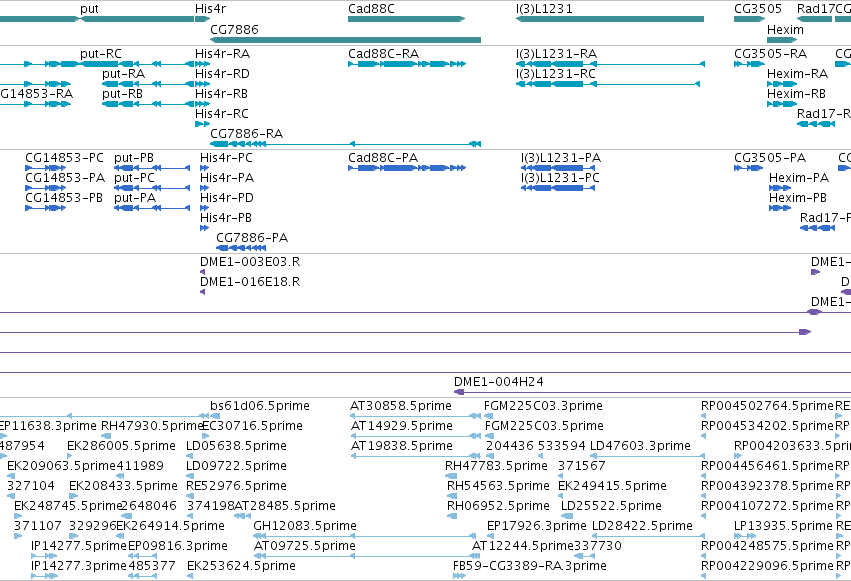Select the long CG7886 gene bar
The height and width of the screenshot is (581, 851).
click(x=345, y=40)
